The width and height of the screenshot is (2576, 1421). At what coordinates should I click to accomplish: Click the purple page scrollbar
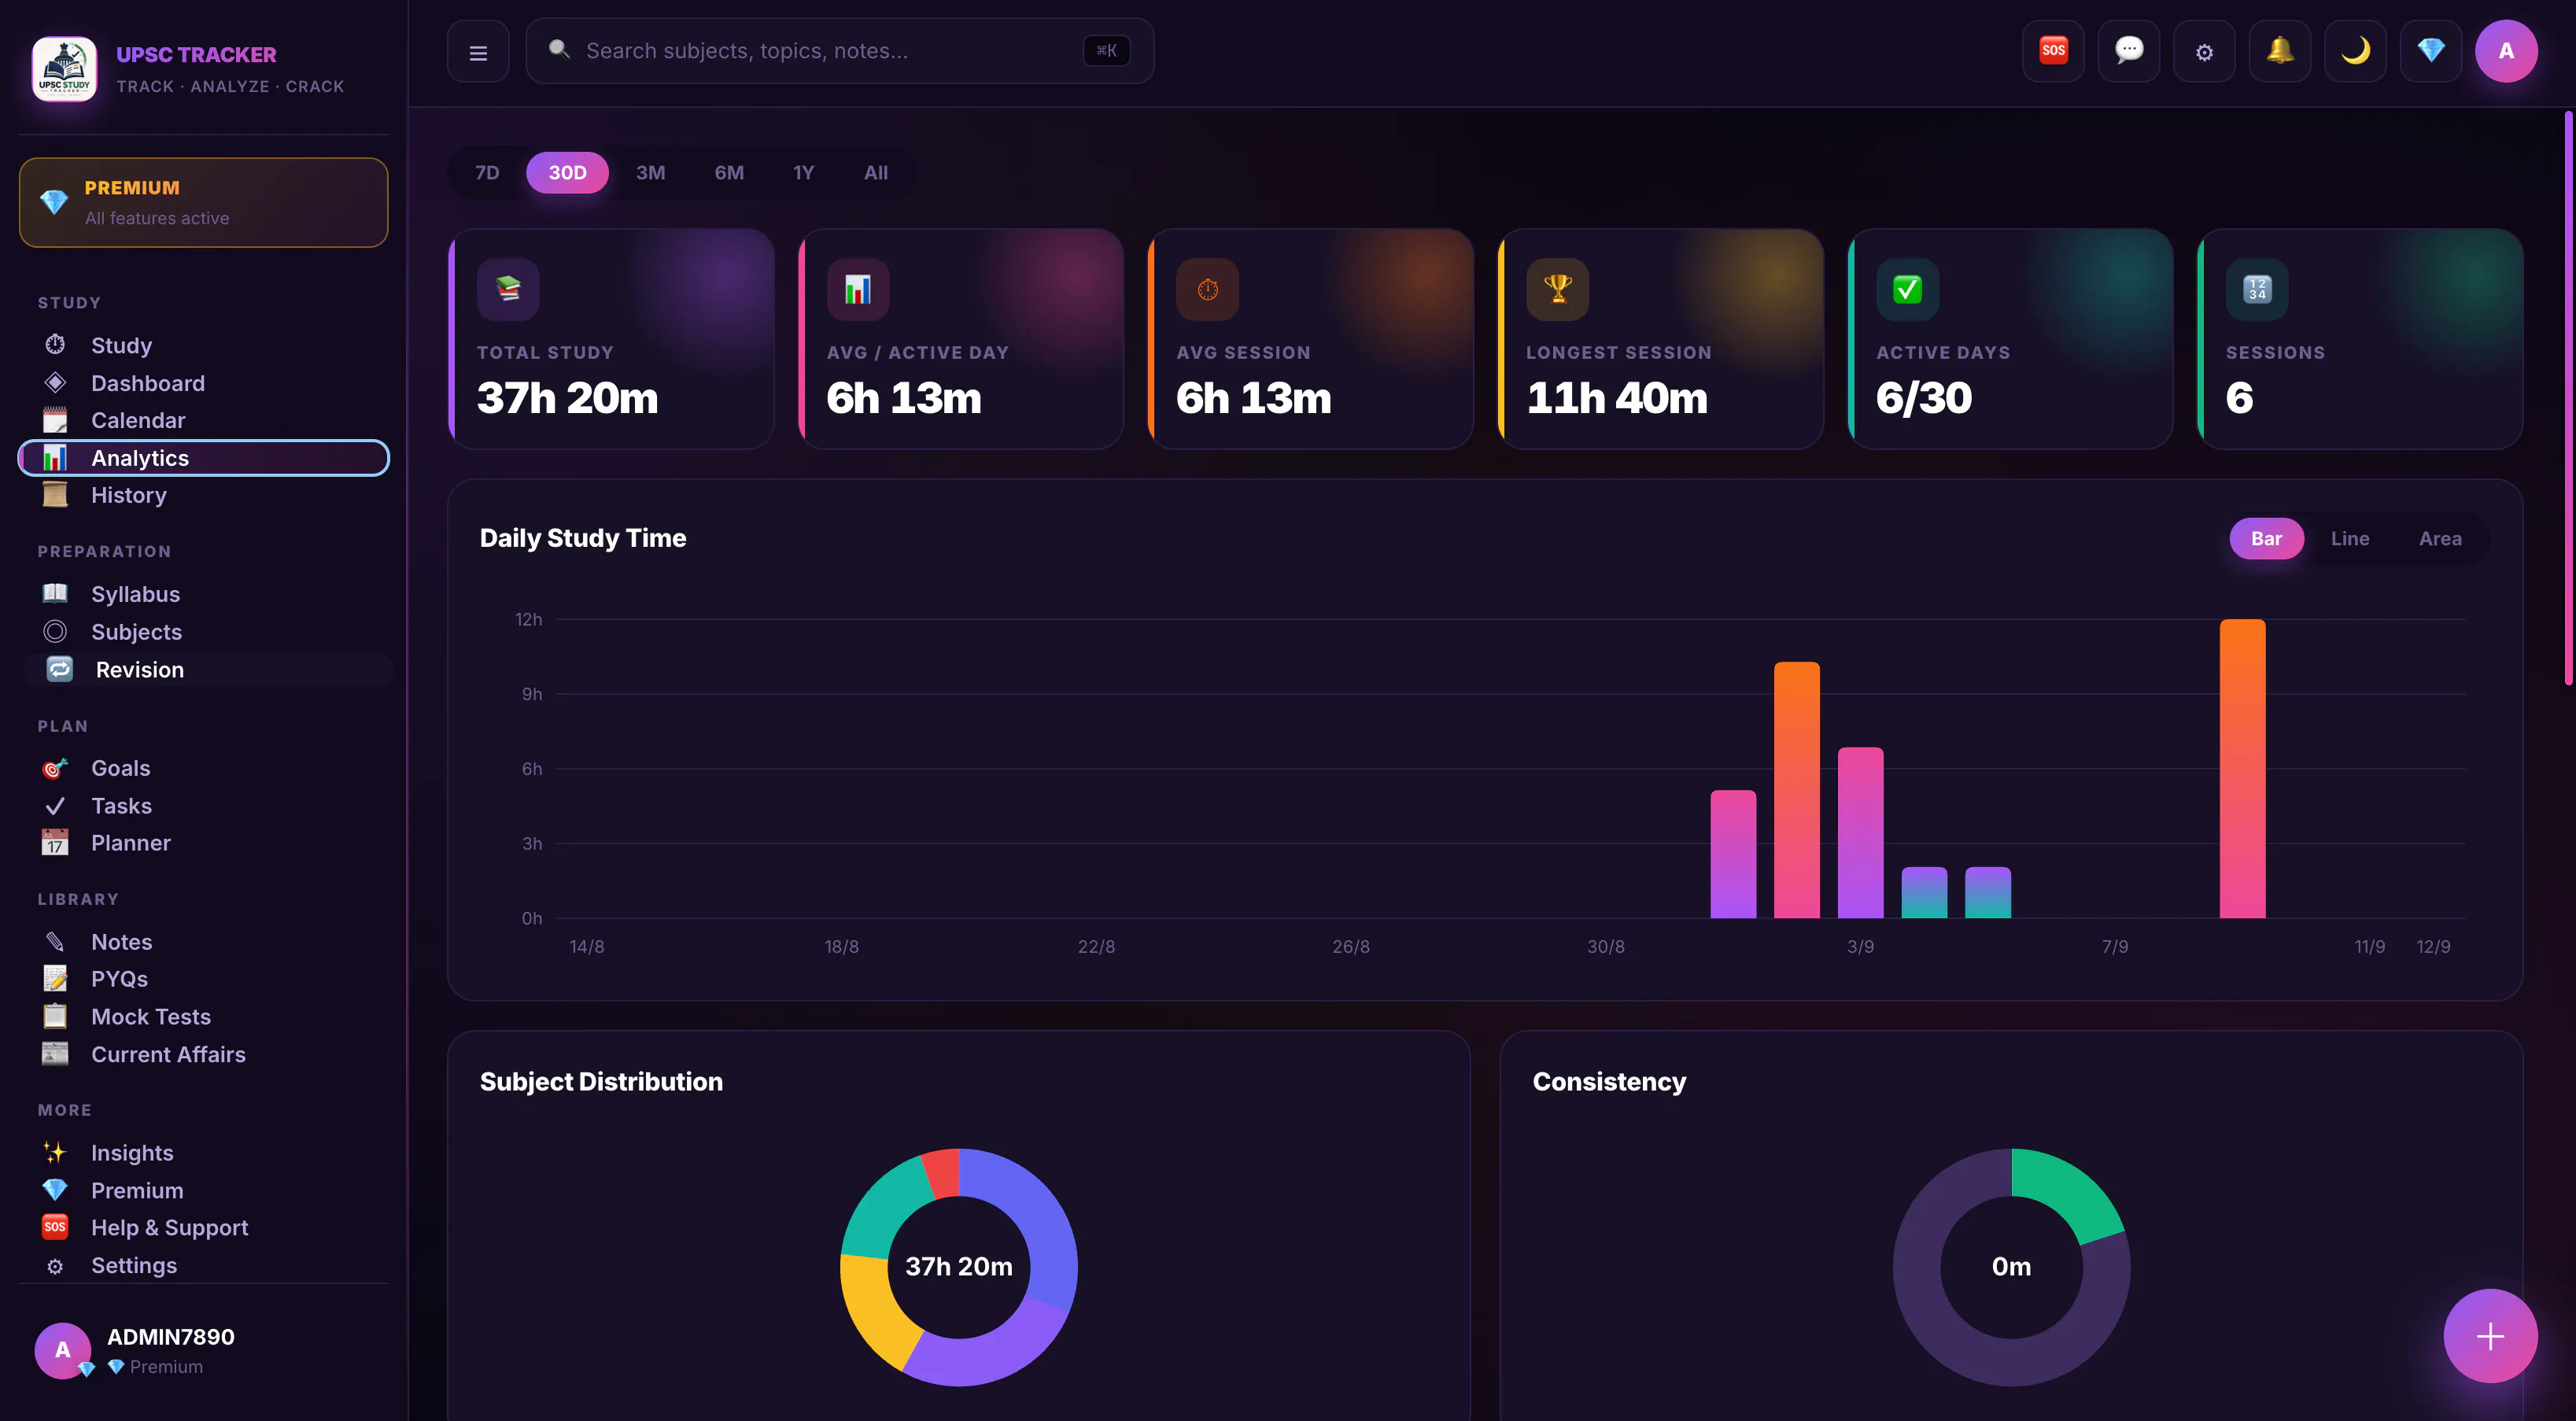pos(2567,398)
